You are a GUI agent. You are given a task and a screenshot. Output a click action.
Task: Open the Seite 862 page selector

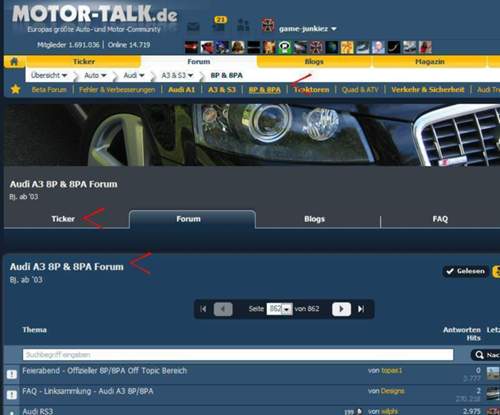point(279,309)
